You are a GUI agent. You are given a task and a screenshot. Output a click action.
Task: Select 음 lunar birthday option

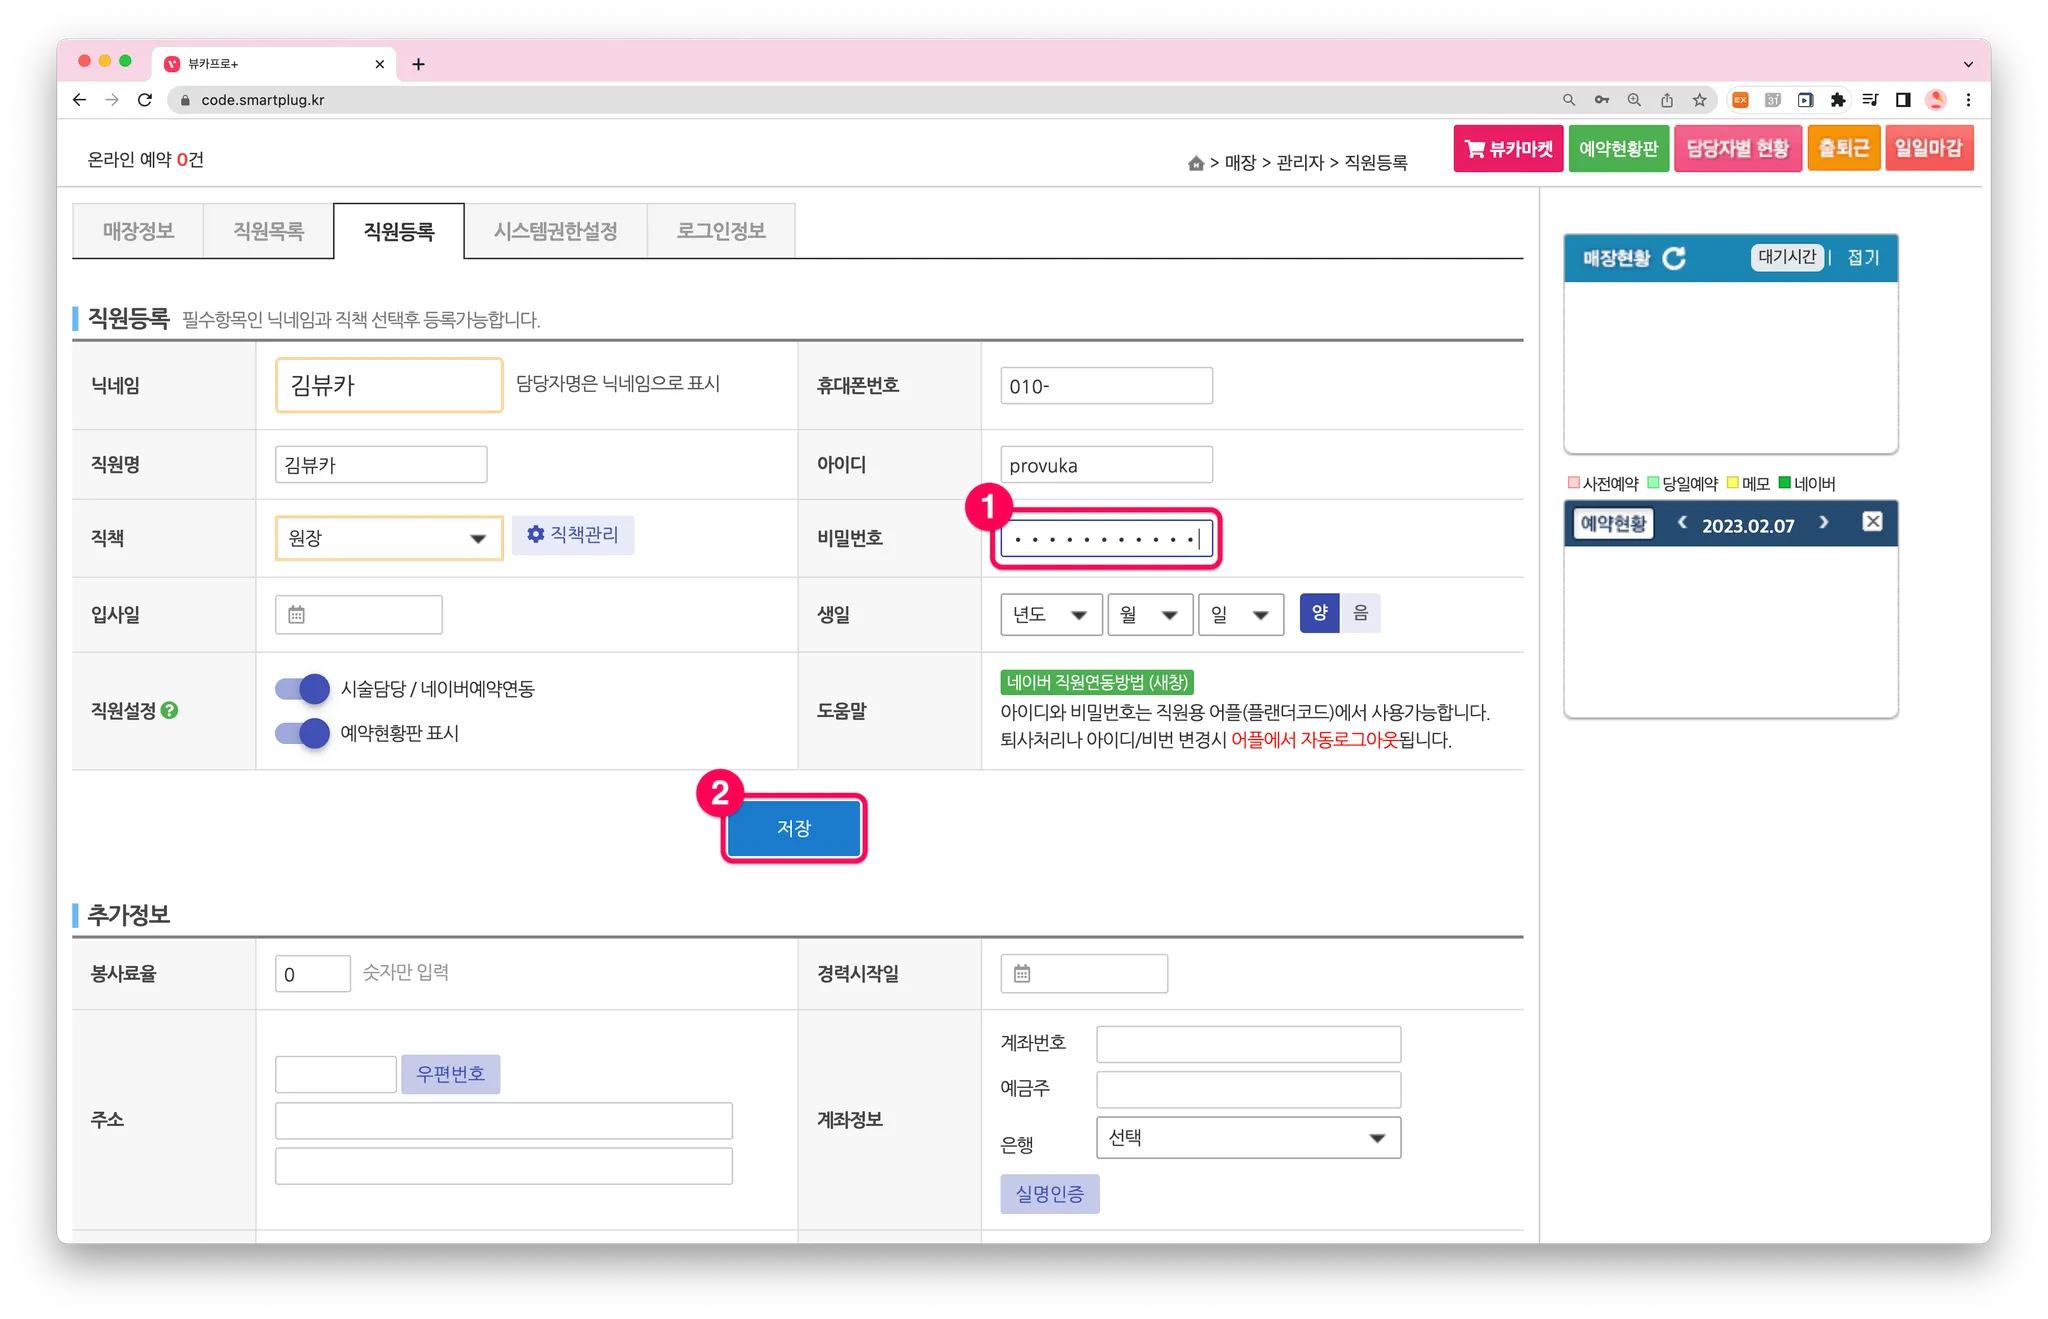tap(1360, 613)
